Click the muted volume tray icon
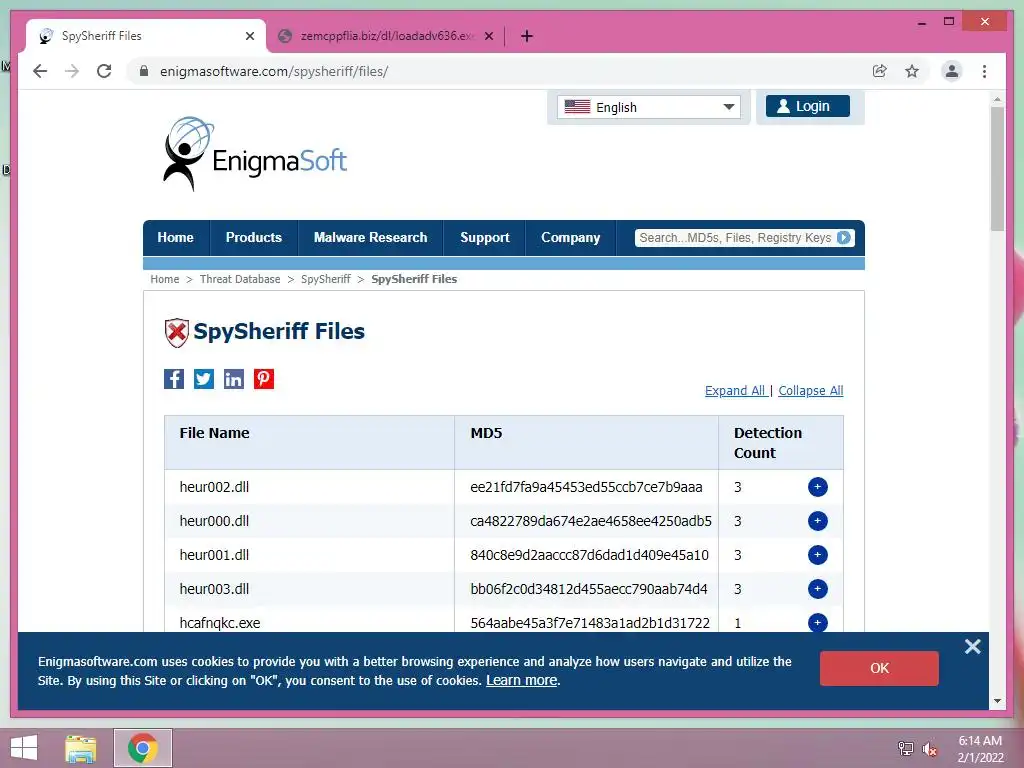The height and width of the screenshot is (768, 1024). click(x=930, y=749)
